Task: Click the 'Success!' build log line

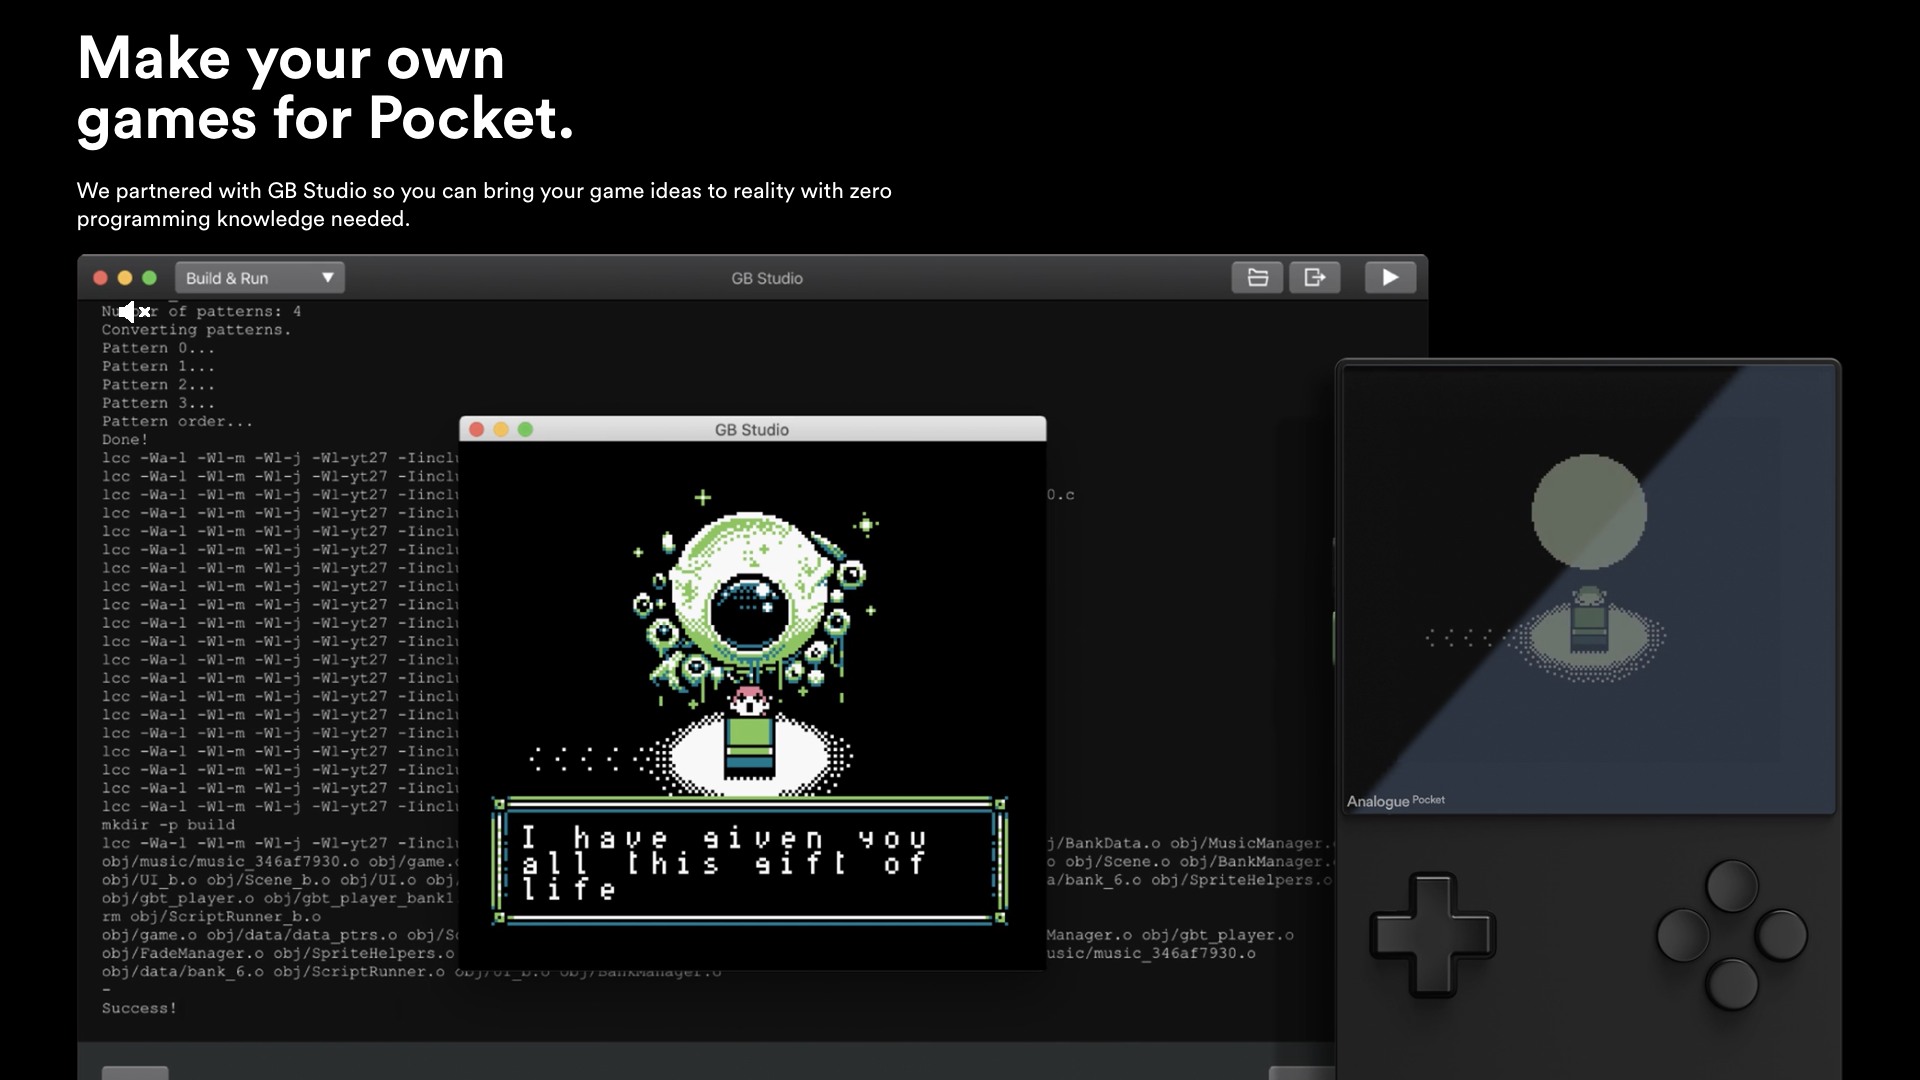Action: (x=139, y=1008)
